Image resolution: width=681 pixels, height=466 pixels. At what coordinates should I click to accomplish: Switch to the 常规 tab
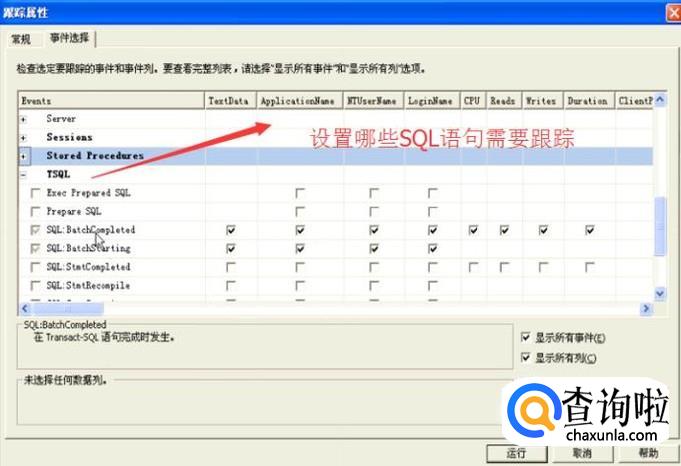pyautogui.click(x=21, y=39)
